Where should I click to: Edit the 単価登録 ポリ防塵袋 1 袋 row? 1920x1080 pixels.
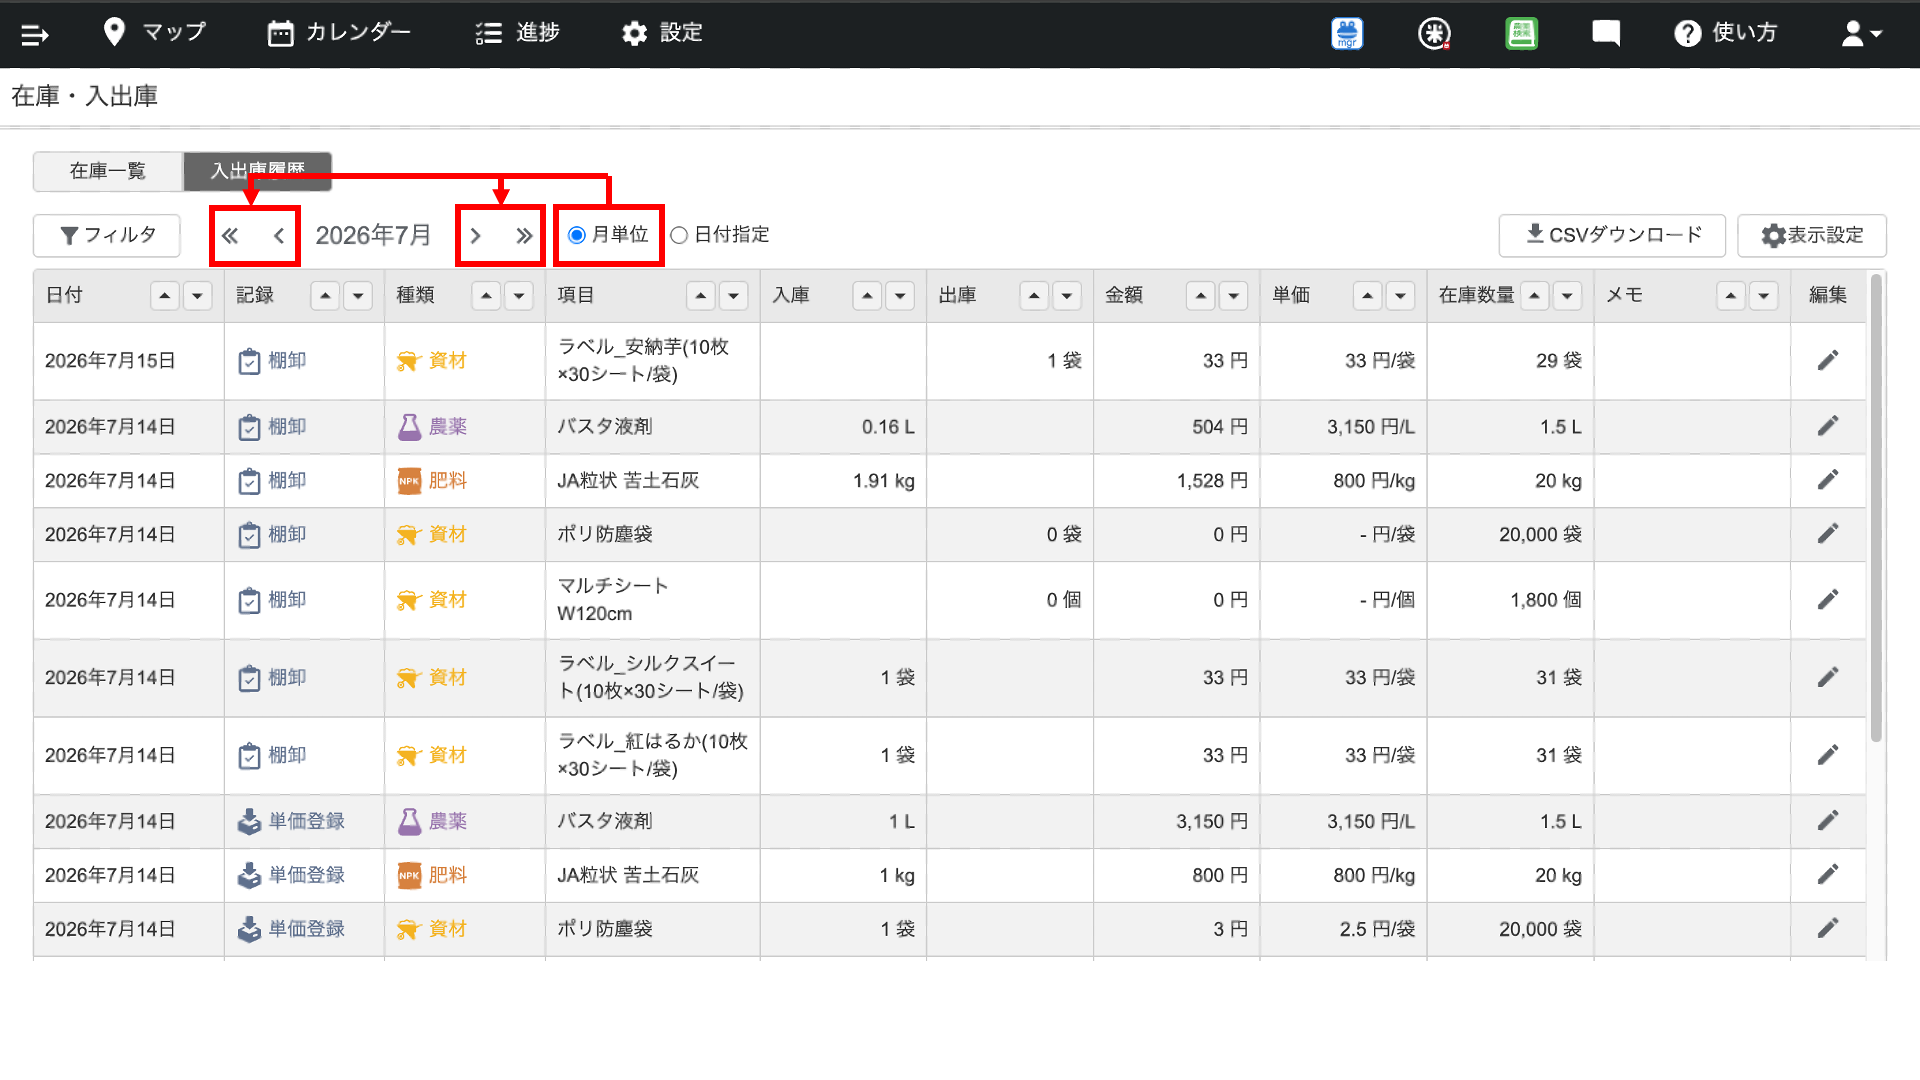[x=1828, y=929]
